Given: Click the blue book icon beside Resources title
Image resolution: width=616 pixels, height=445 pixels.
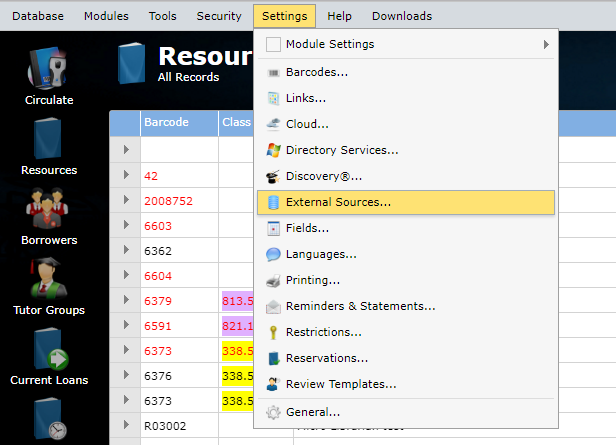Looking at the screenshot, I should point(132,63).
